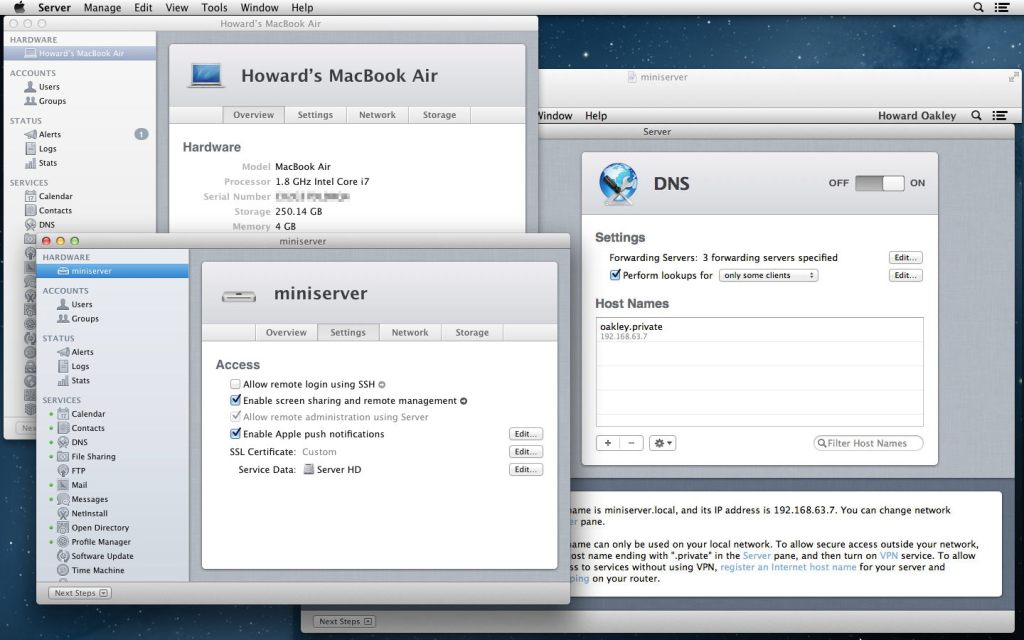This screenshot has width=1024, height=640.
Task: Toggle the DNS service OFF/ON switch
Action: pyautogui.click(x=879, y=183)
